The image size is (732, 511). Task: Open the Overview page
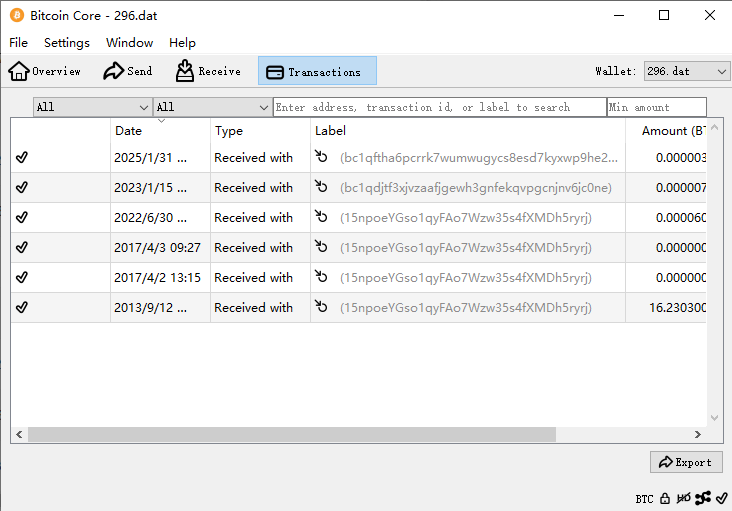tap(45, 71)
